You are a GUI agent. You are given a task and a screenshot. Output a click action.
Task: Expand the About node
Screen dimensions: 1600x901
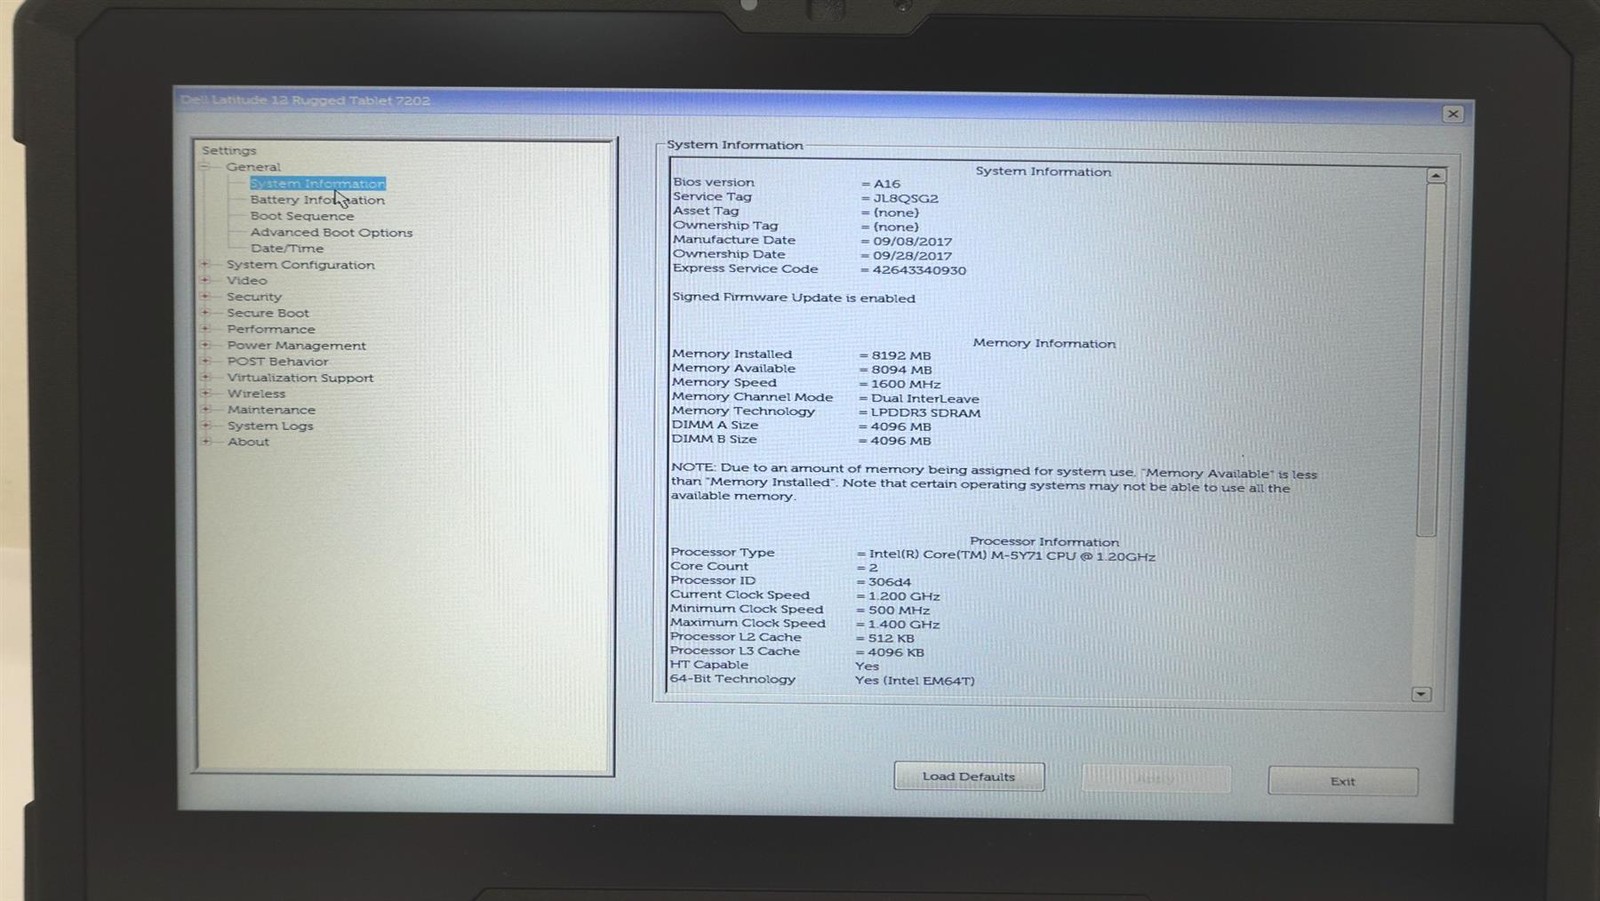tap(206, 442)
